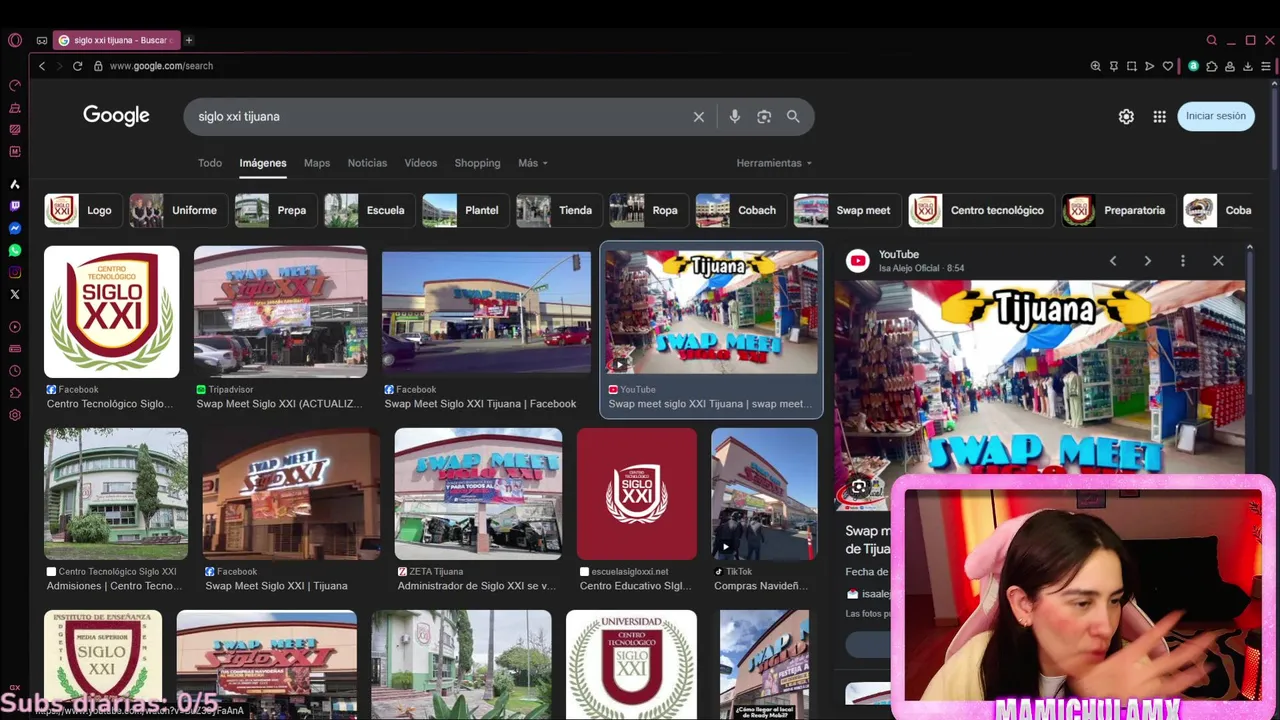Open GX Corner from the tab bar
The height and width of the screenshot is (720, 1280).
tap(41, 40)
